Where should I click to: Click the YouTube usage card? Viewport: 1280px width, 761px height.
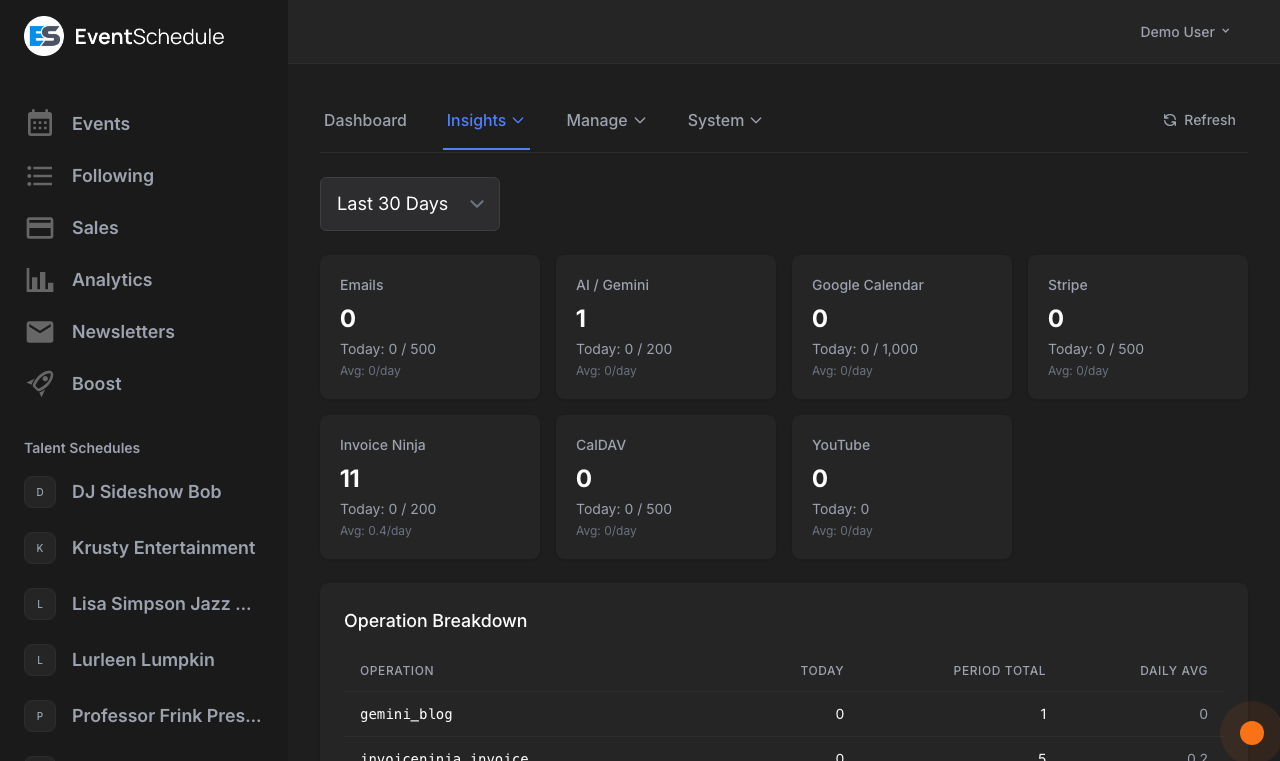(x=902, y=487)
